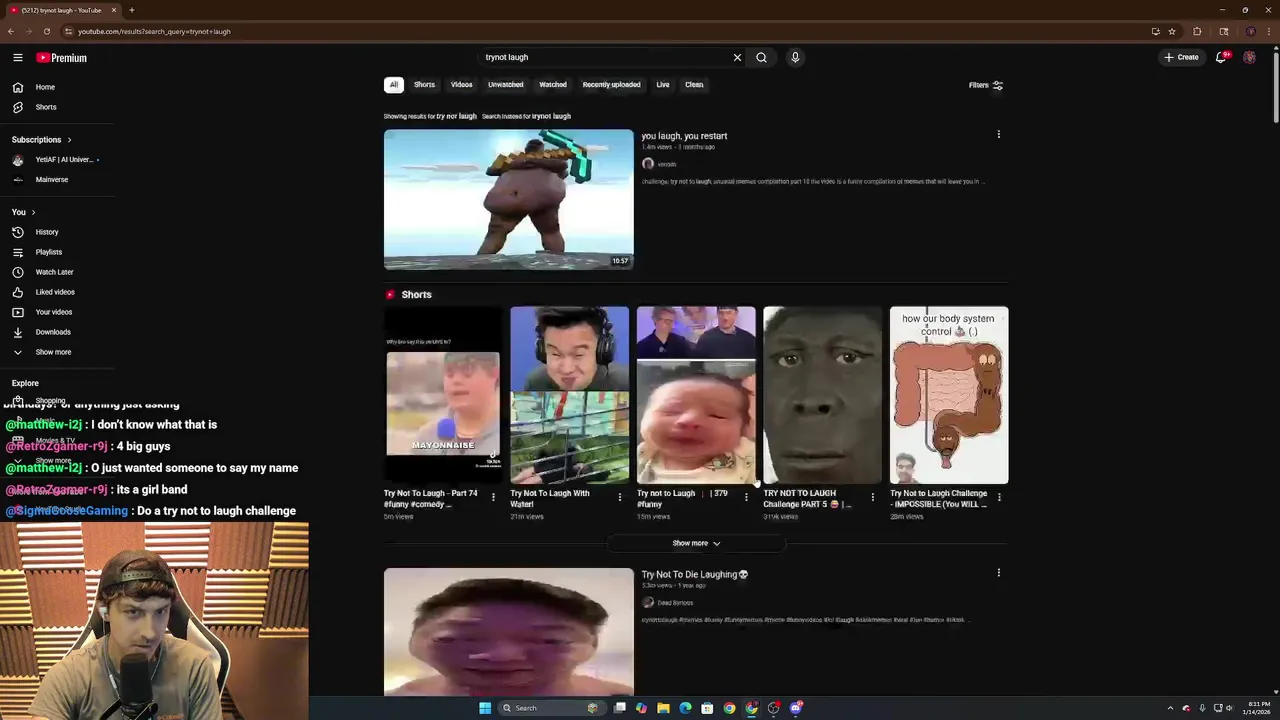Viewport: 1280px width, 720px height.
Task: Run search with the magnifier button
Action: 761,57
